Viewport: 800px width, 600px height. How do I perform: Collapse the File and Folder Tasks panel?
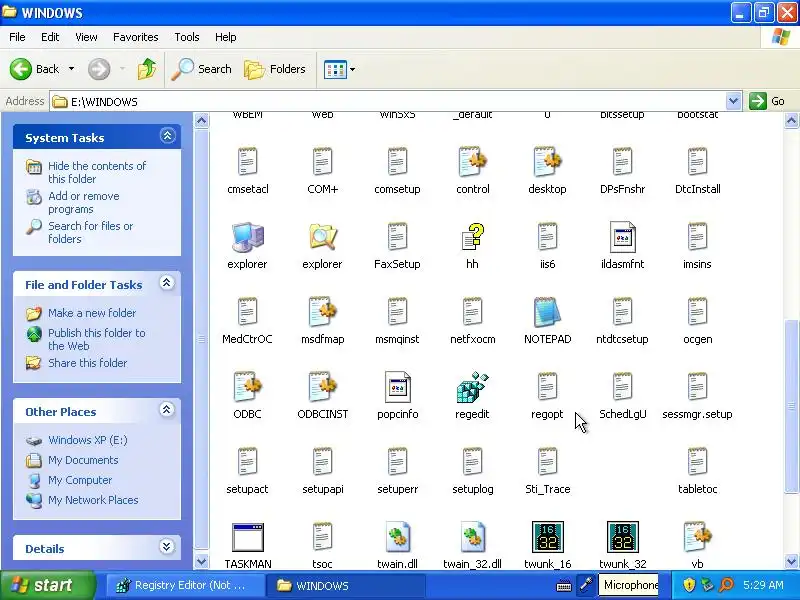166,283
